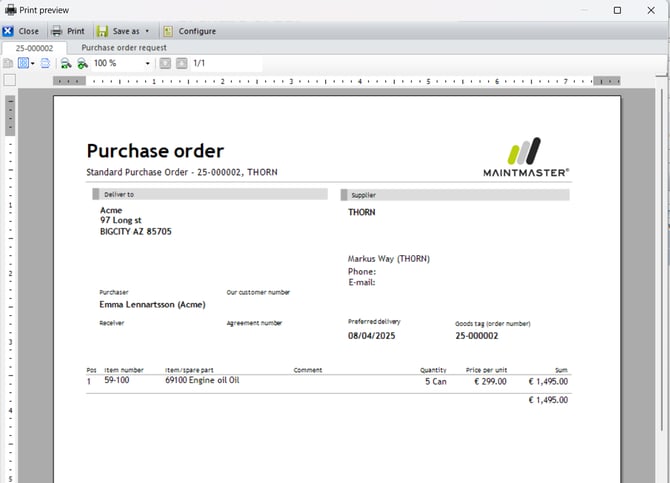Click the grey copy page icon
This screenshot has width=670, height=483.
pos(8,64)
